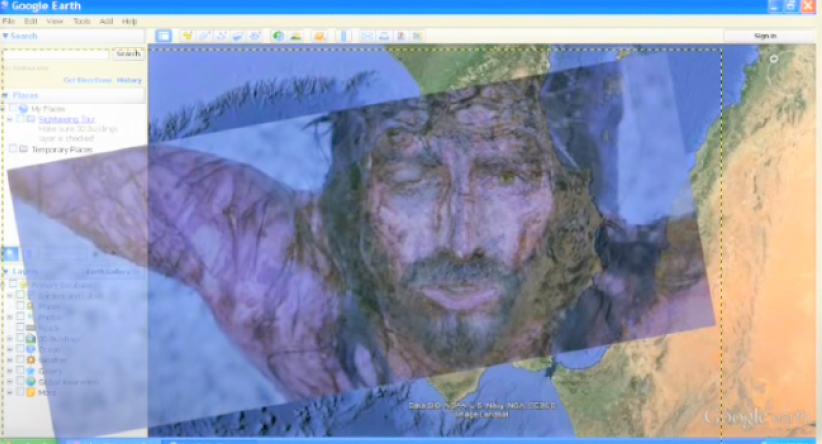Open the View menu

[x=55, y=21]
